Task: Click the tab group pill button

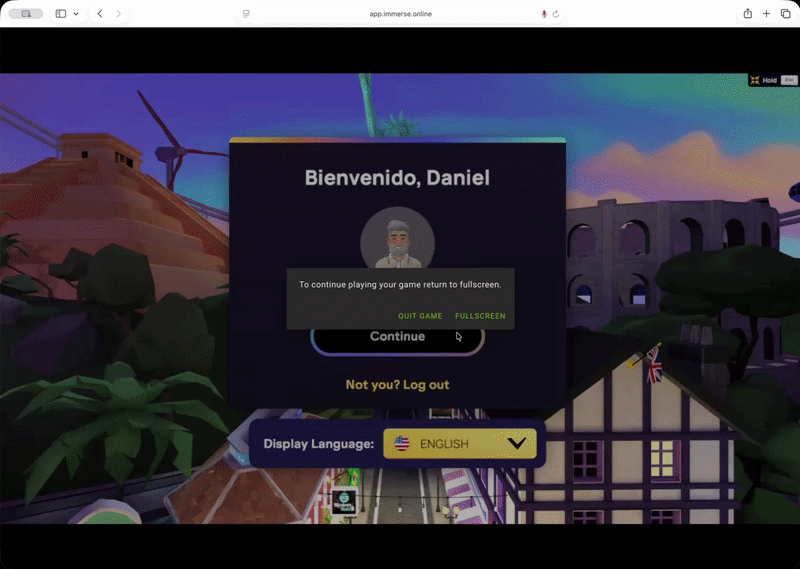Action: pos(25,14)
